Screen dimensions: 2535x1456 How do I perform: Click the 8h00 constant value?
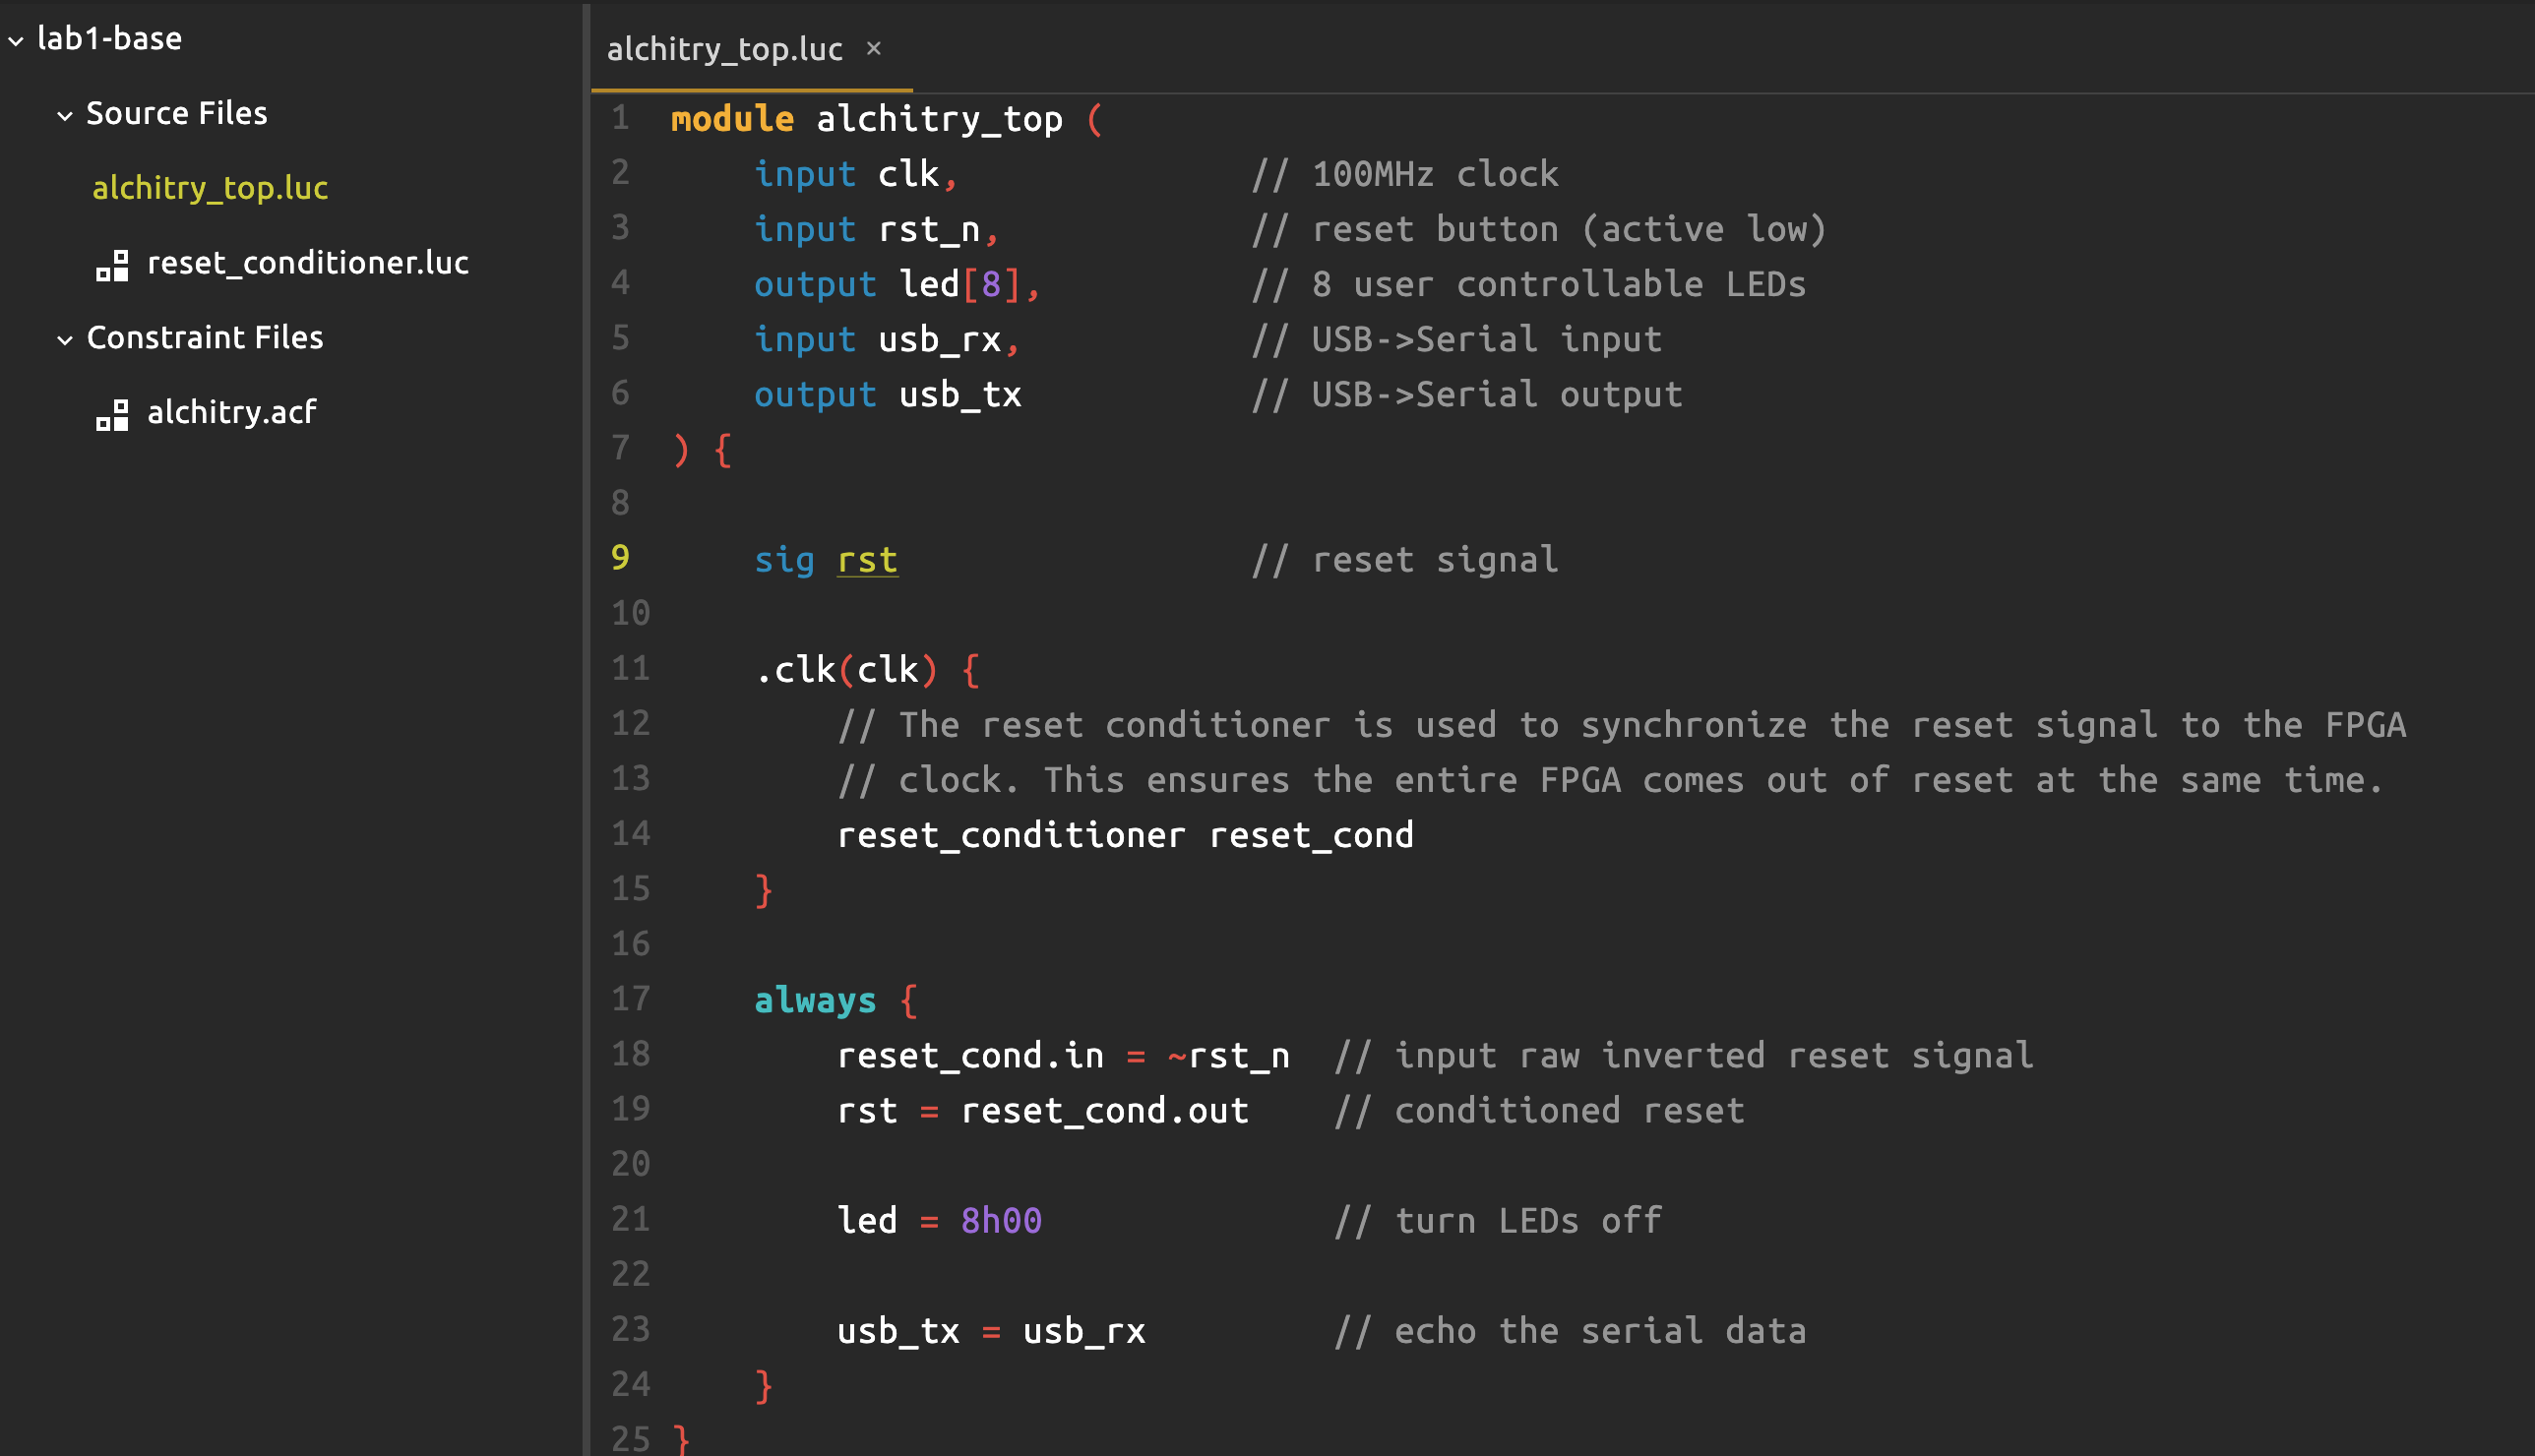coord(1000,1220)
